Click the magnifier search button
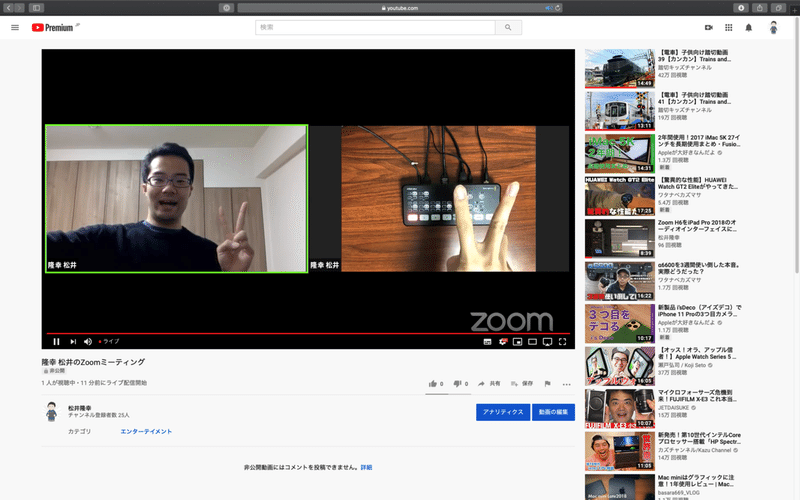 508,28
